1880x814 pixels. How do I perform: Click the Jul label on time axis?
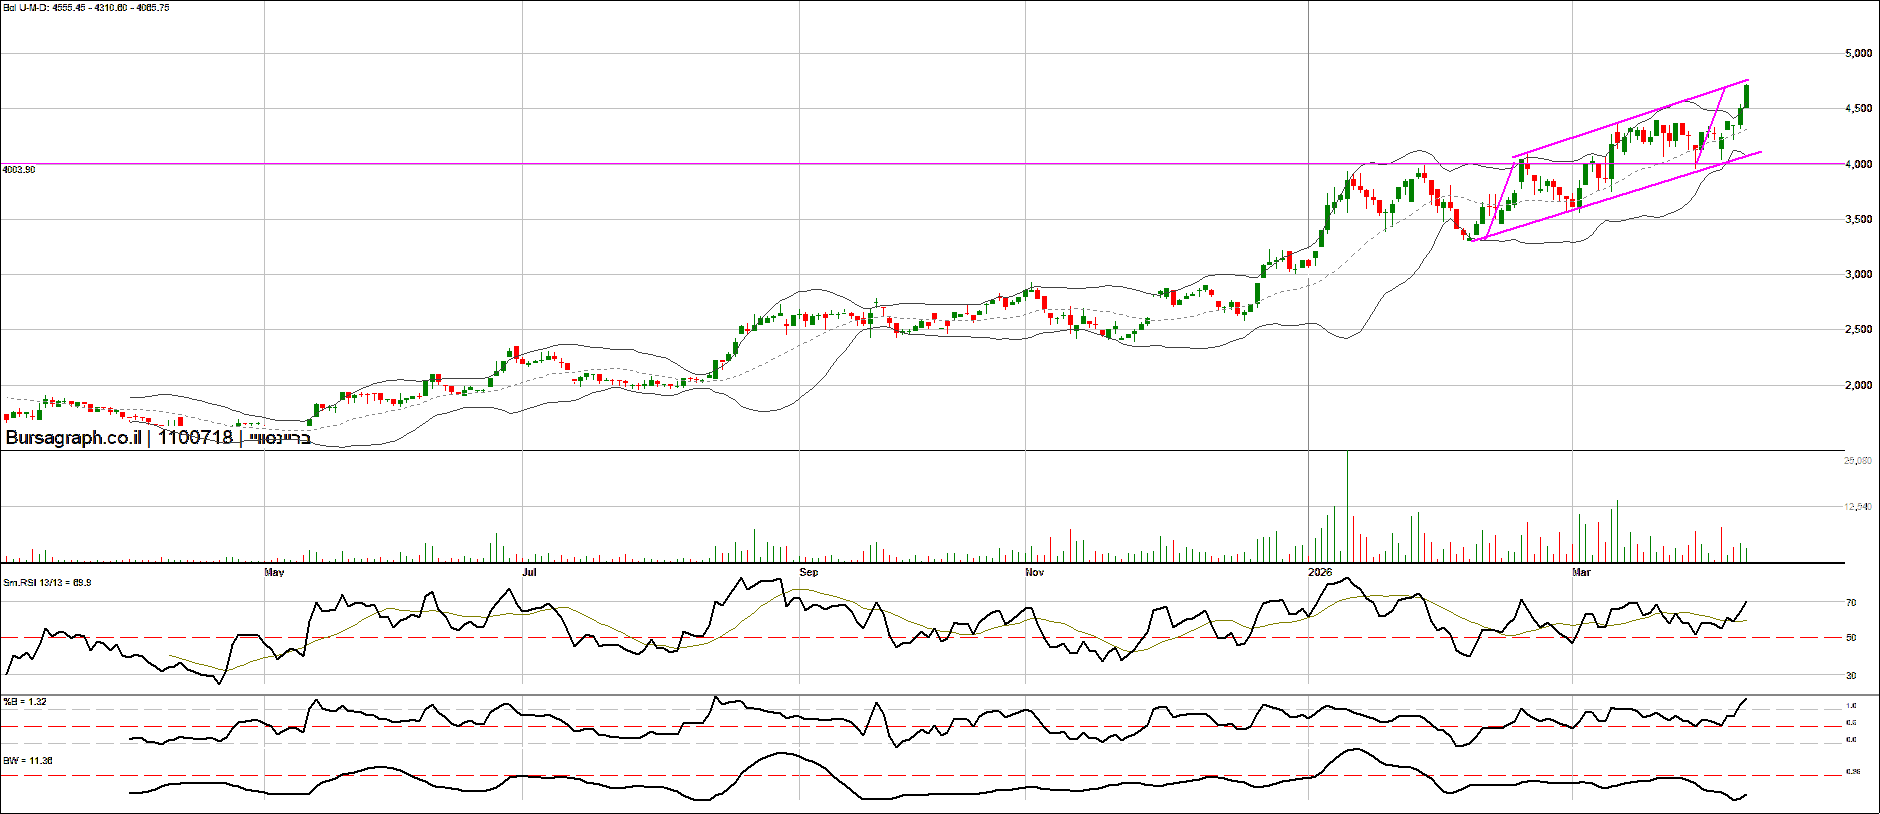click(x=530, y=572)
